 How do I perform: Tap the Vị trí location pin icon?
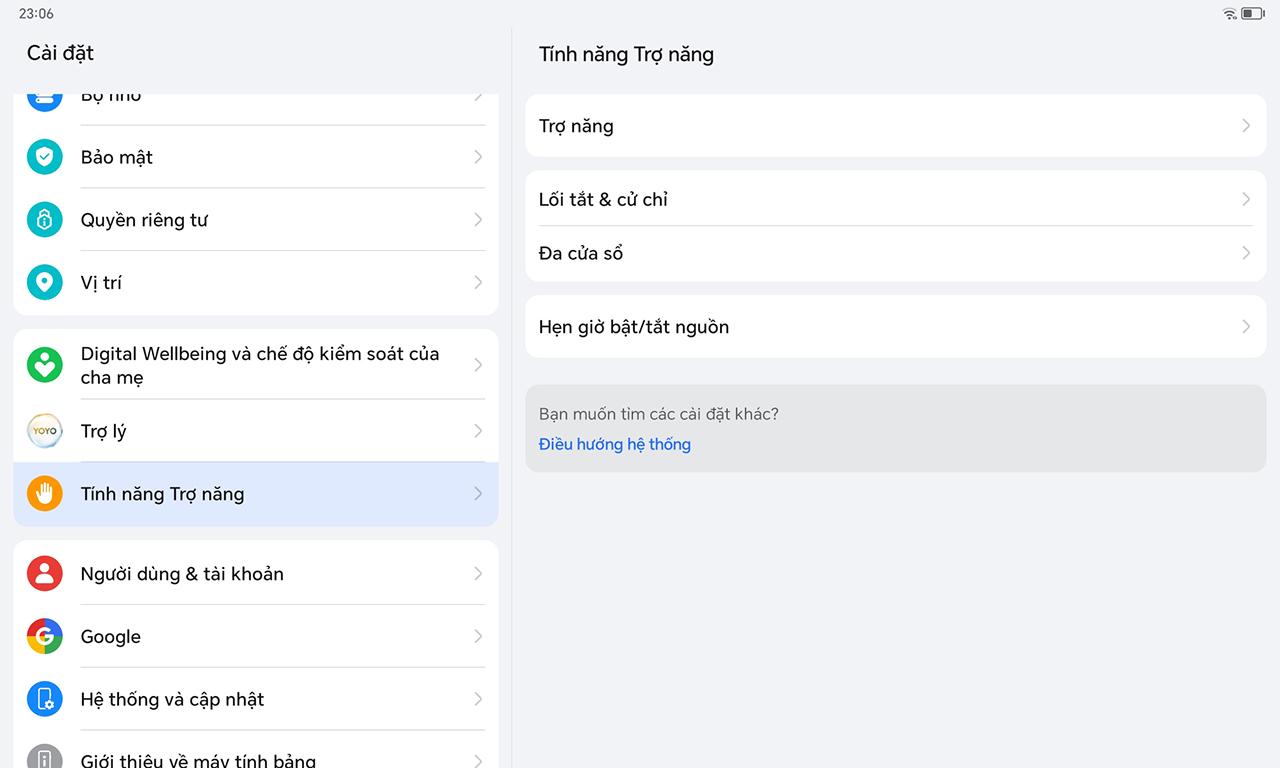44,283
